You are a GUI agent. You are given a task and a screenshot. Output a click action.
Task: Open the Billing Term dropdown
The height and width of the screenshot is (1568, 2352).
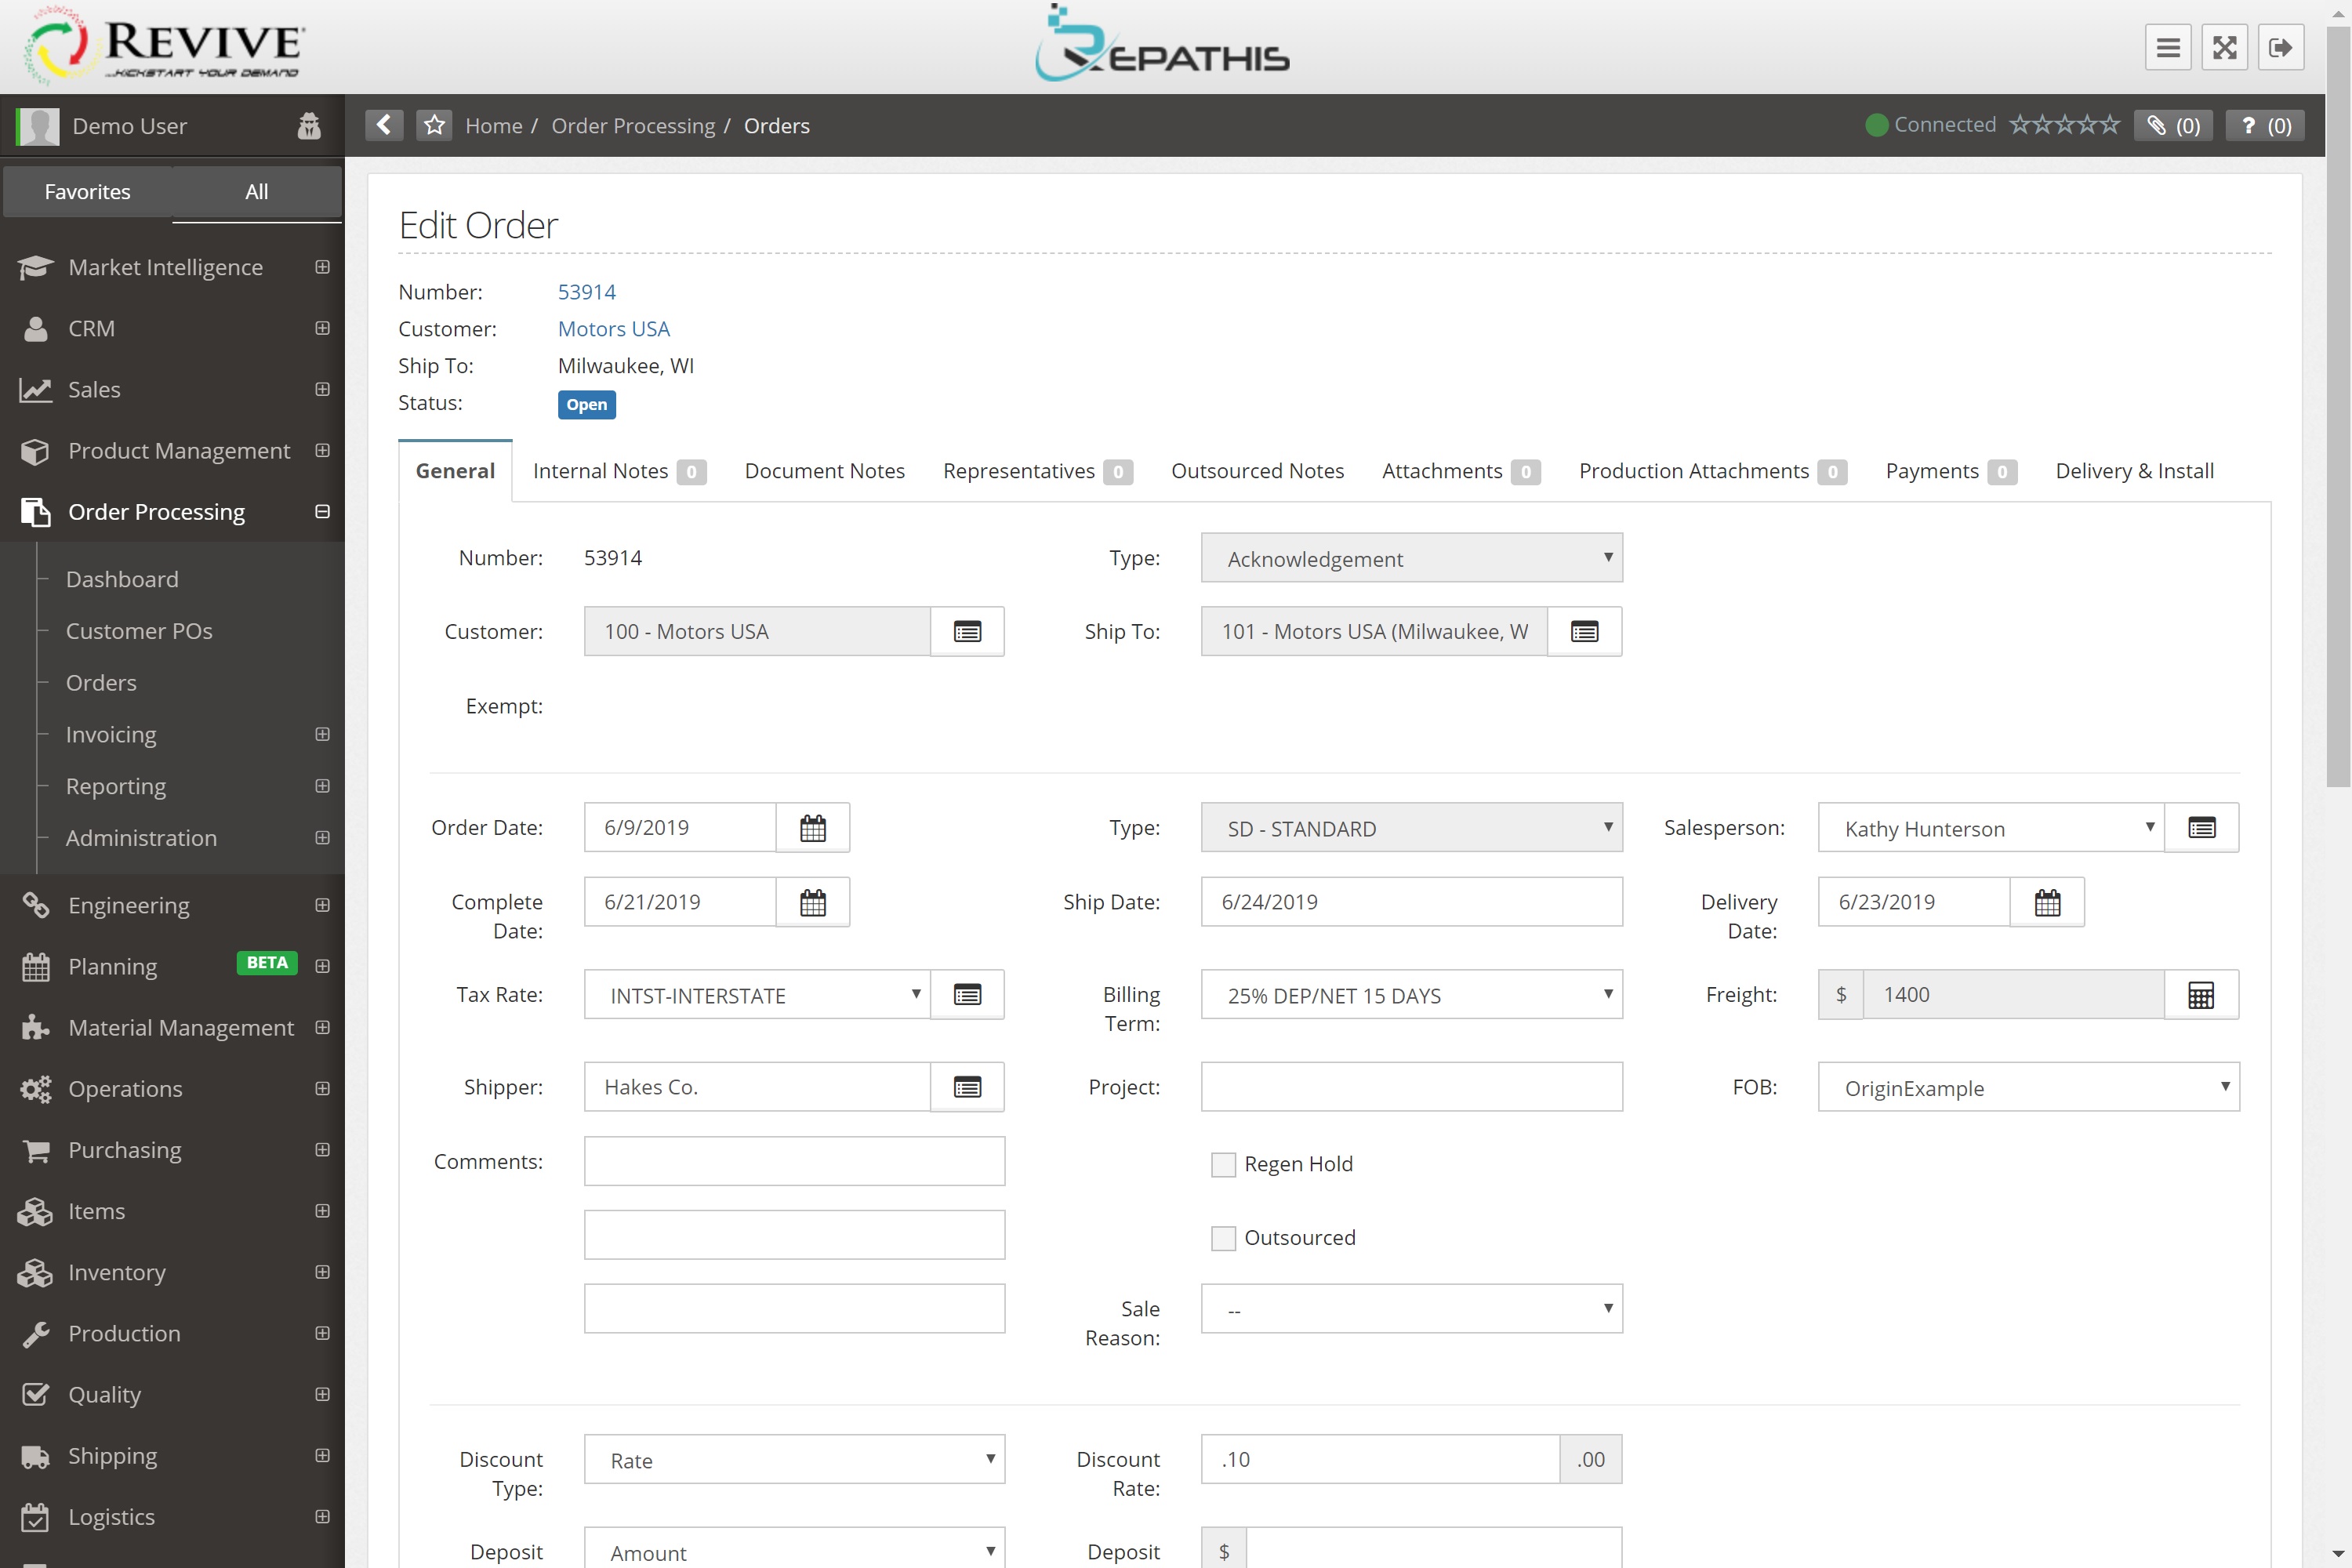tap(1411, 994)
